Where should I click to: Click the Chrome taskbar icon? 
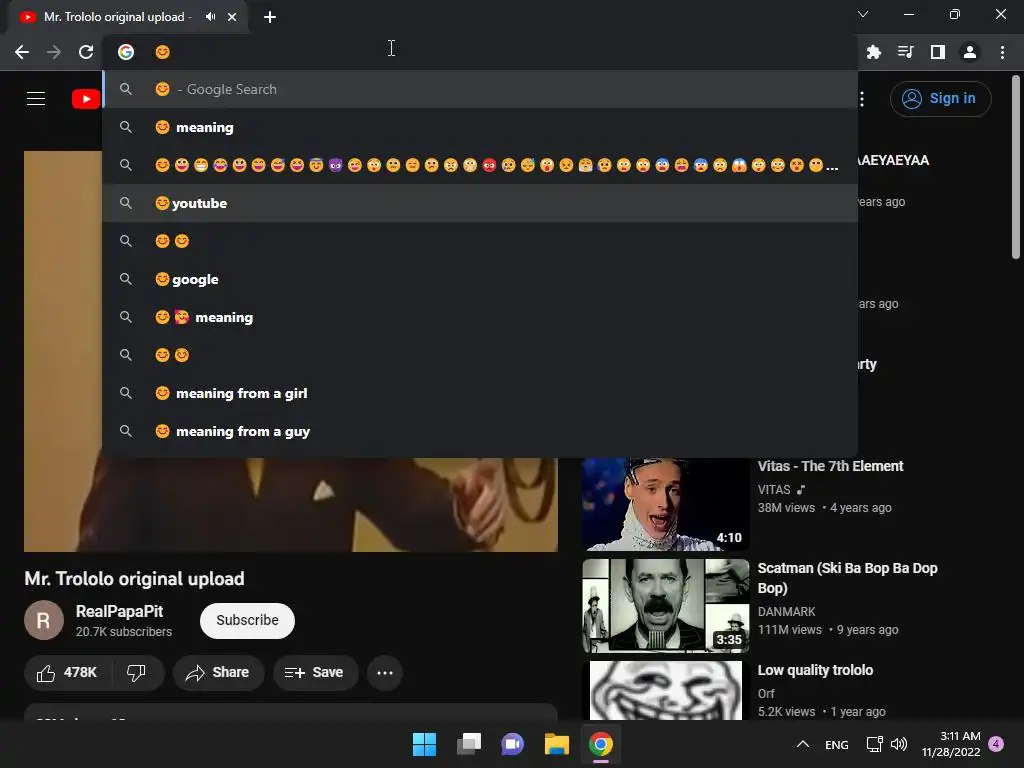coord(601,744)
